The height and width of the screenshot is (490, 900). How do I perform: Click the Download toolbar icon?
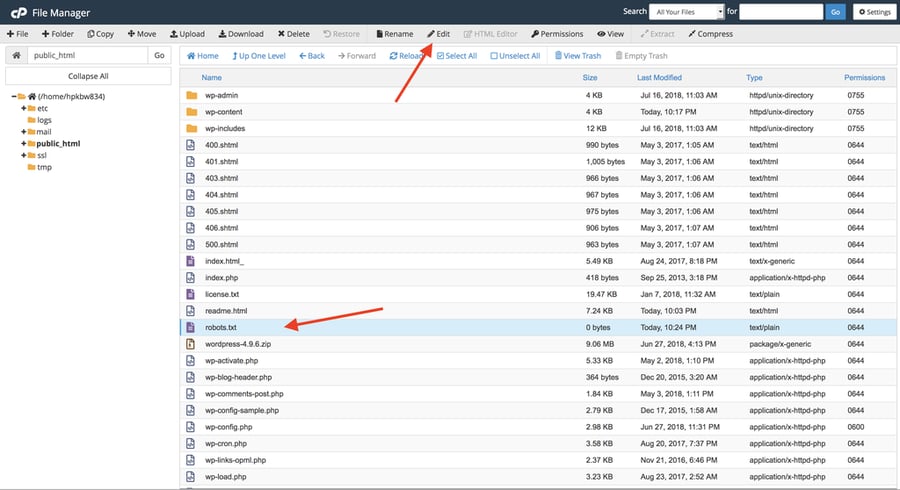(222, 34)
